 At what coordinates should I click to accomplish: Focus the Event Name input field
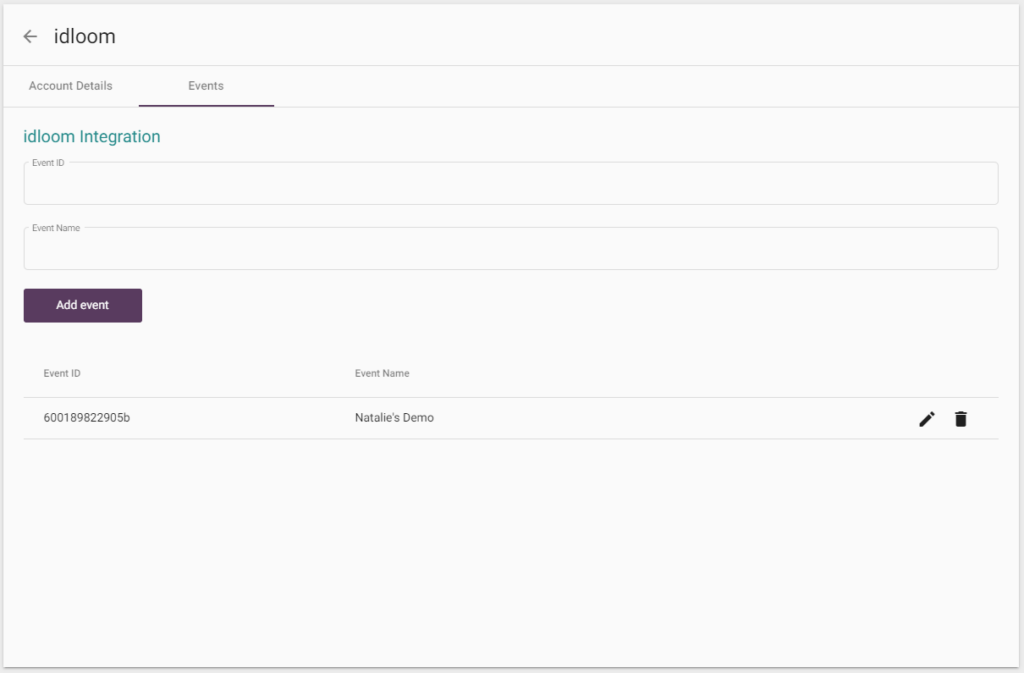click(511, 249)
